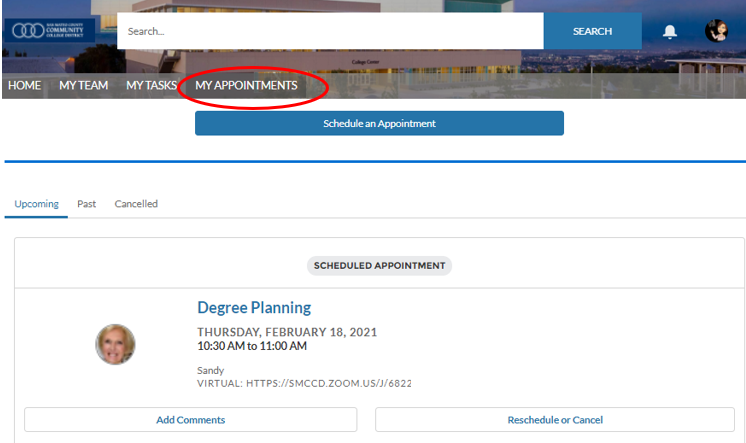Click the virtual Zoom meeting link
Viewport: 746px width, 443px height.
304,383
